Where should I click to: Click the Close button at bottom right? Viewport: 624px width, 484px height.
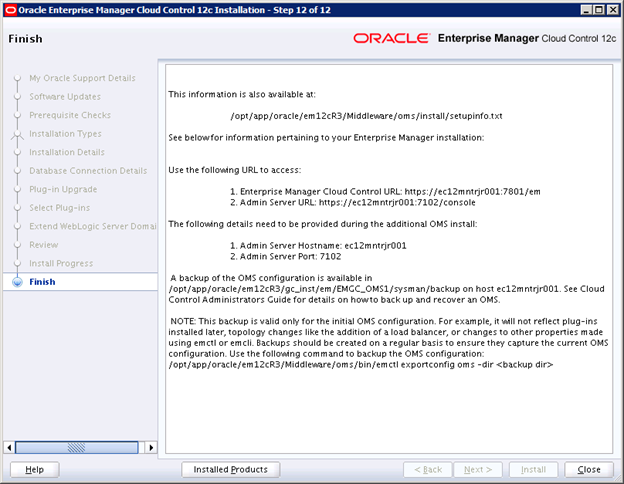589,470
